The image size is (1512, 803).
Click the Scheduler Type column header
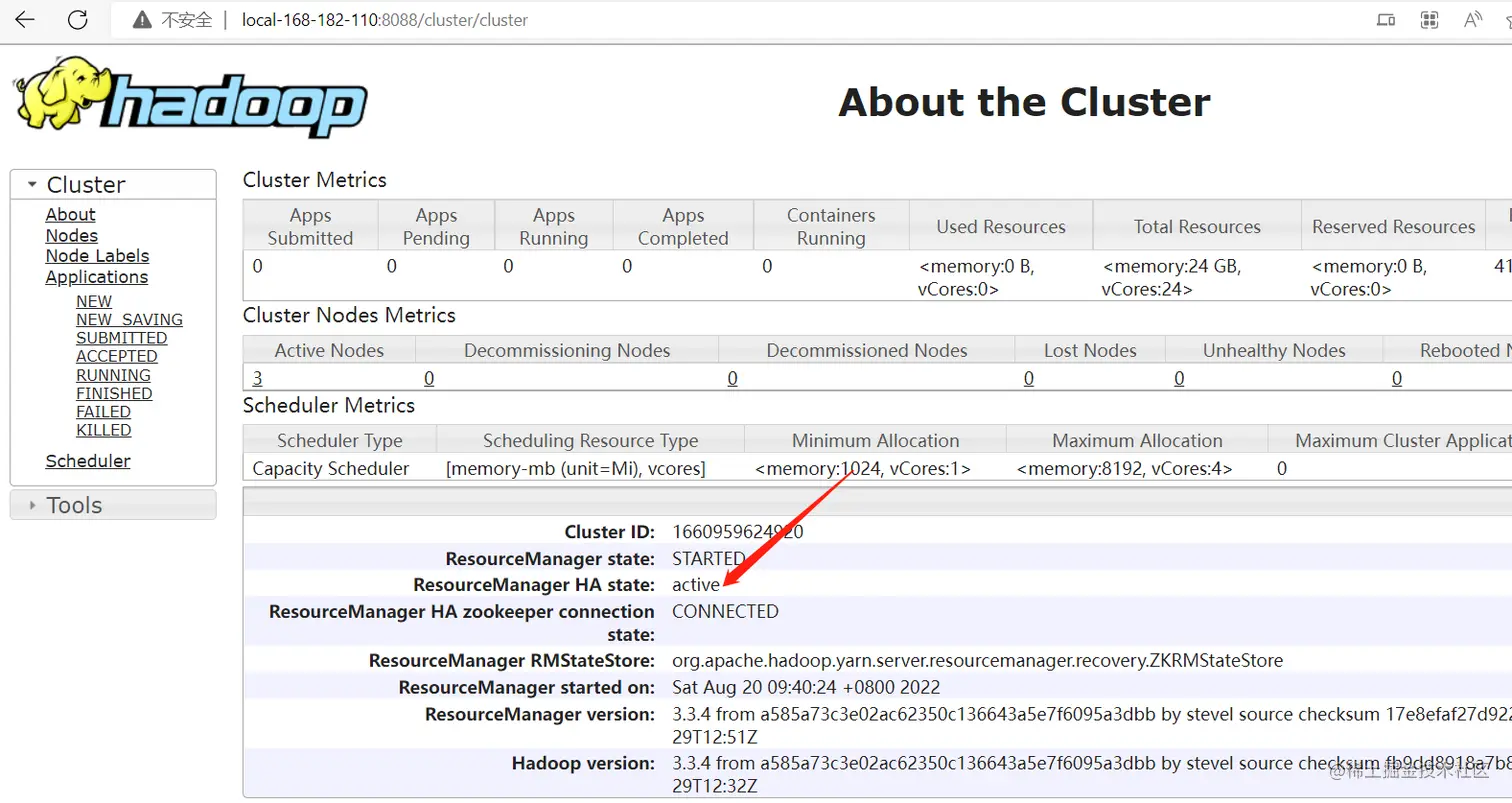tap(340, 441)
